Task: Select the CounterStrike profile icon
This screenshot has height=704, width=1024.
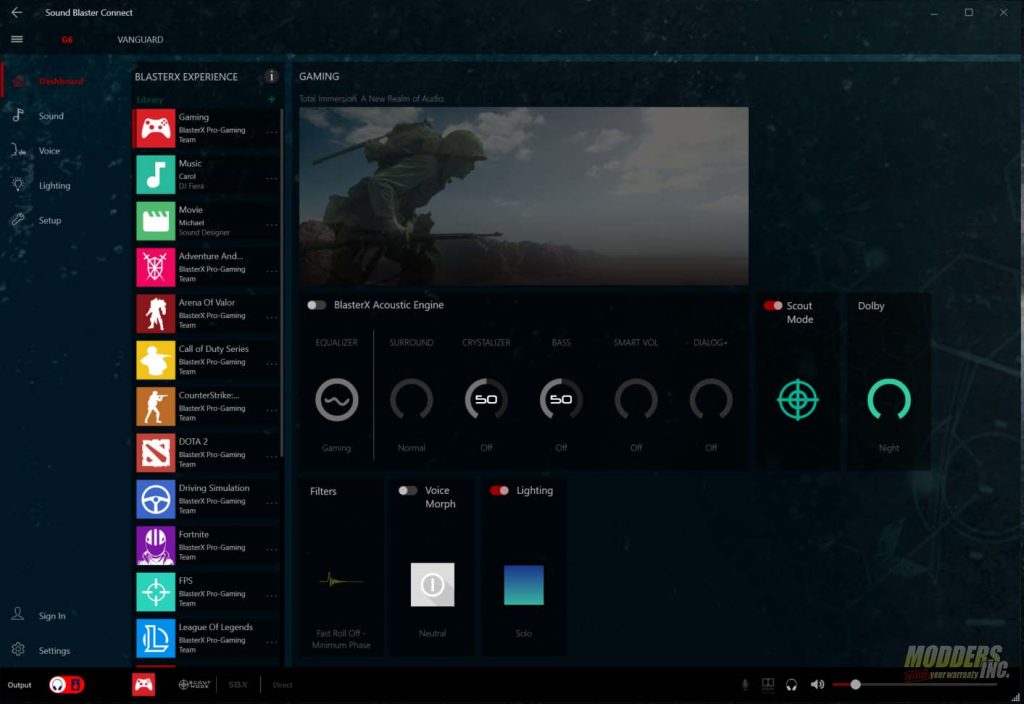Action: point(155,406)
